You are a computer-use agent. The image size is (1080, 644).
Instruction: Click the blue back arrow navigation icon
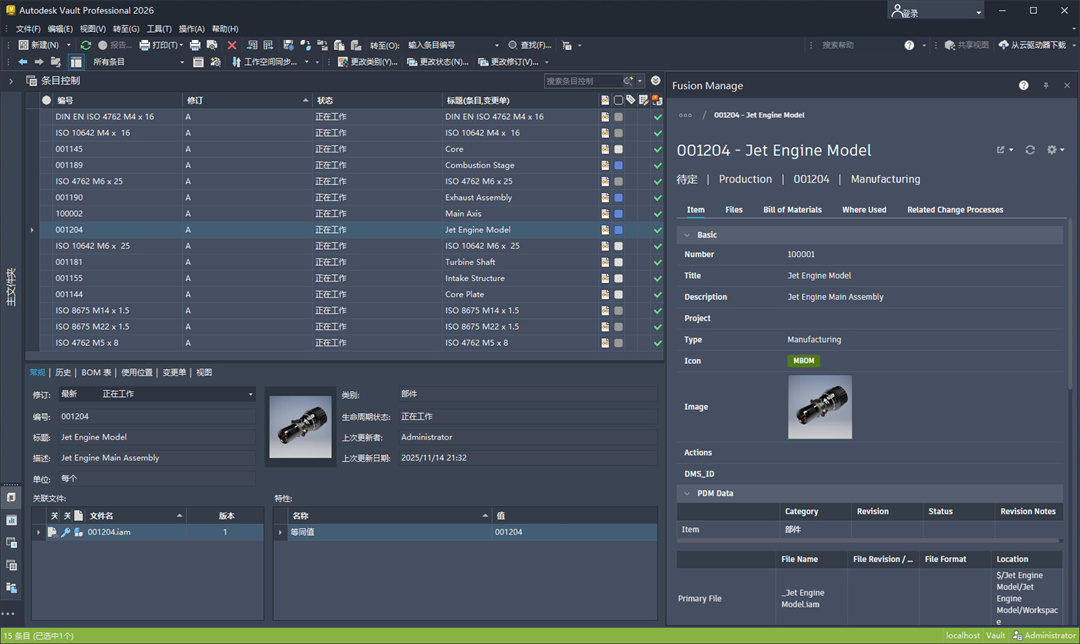[23, 62]
